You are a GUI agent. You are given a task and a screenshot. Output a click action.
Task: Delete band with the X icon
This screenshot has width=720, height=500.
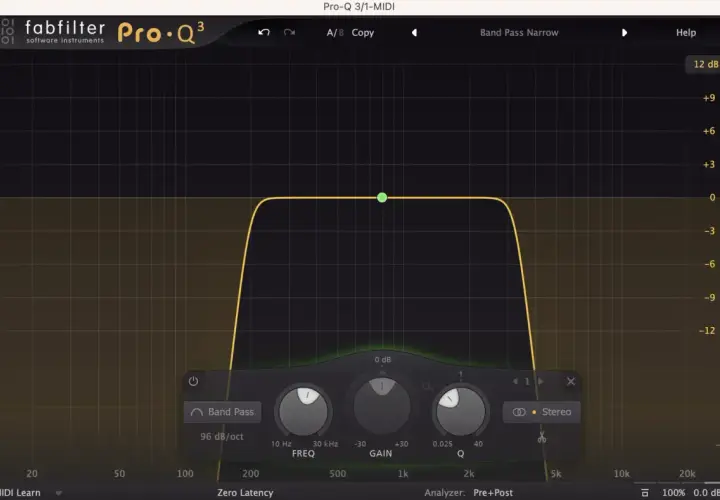(x=571, y=382)
